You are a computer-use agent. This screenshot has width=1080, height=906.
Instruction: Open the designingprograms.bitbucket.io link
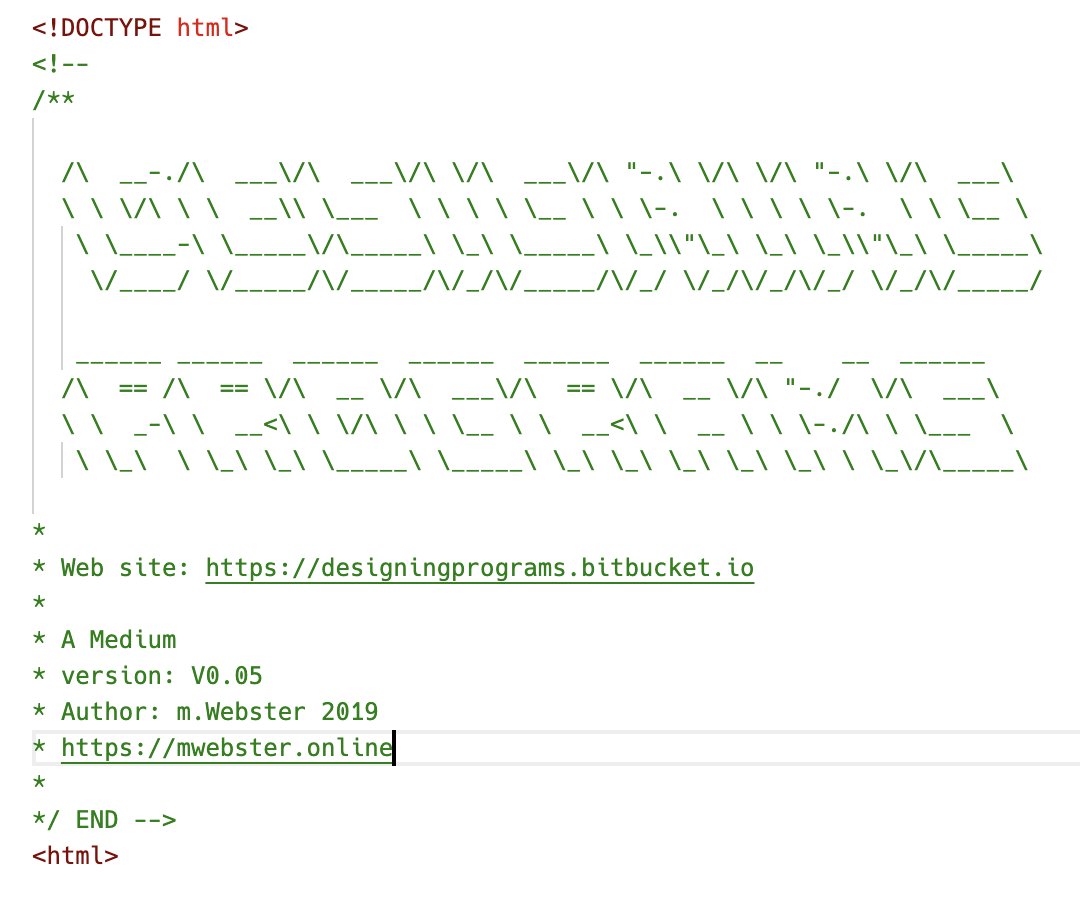479,568
